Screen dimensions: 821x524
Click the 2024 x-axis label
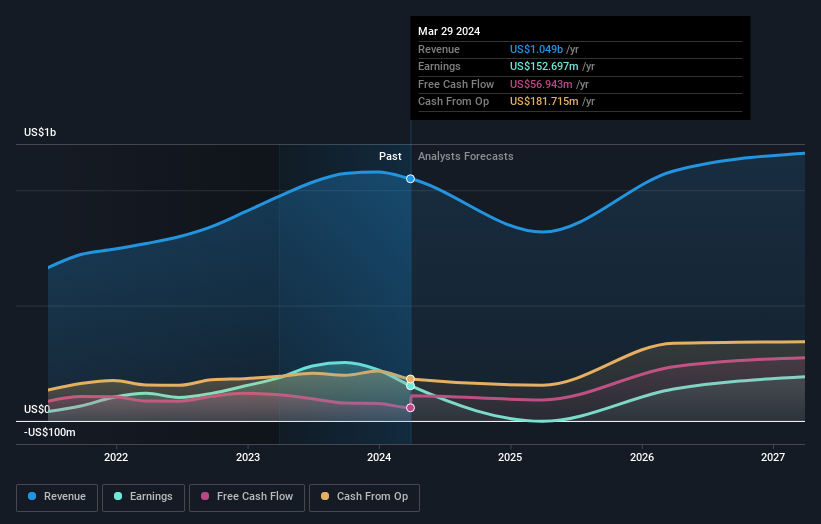(x=379, y=457)
